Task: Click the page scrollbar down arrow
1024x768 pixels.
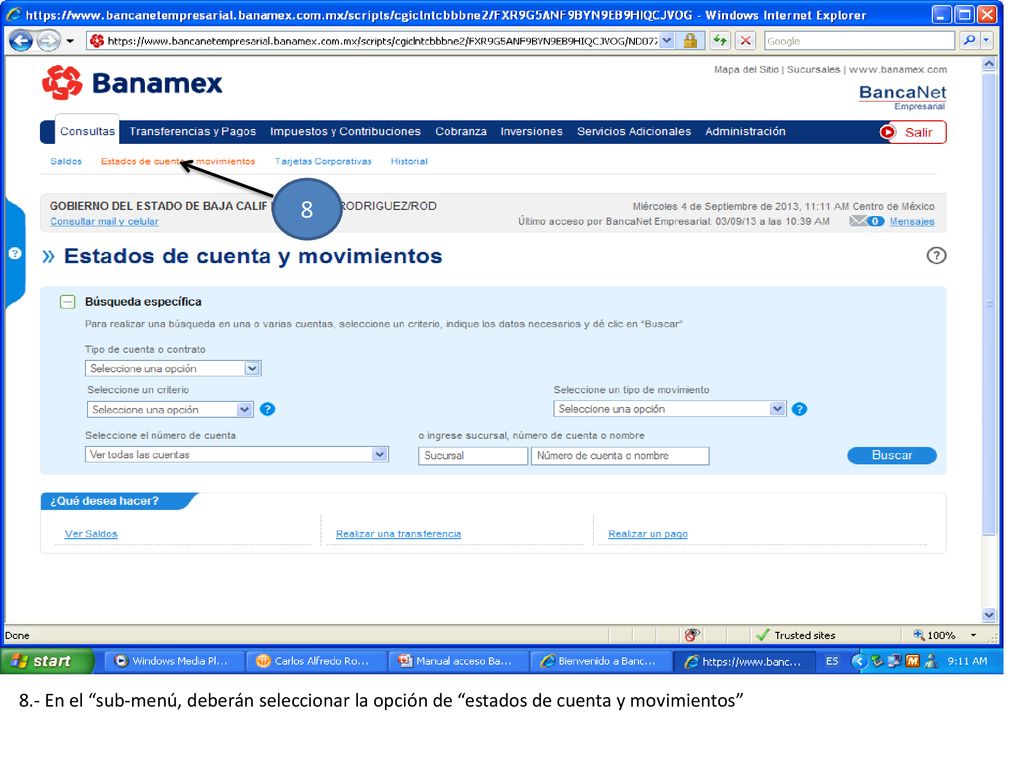Action: [x=989, y=615]
